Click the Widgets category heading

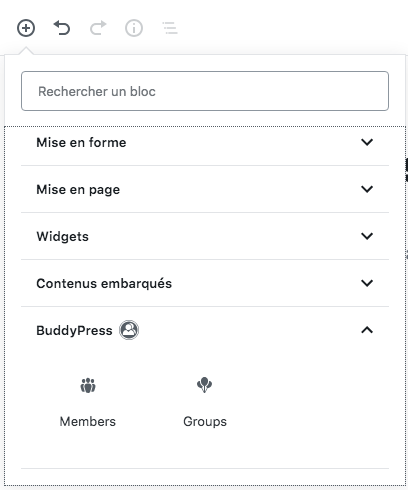[x=63, y=237]
